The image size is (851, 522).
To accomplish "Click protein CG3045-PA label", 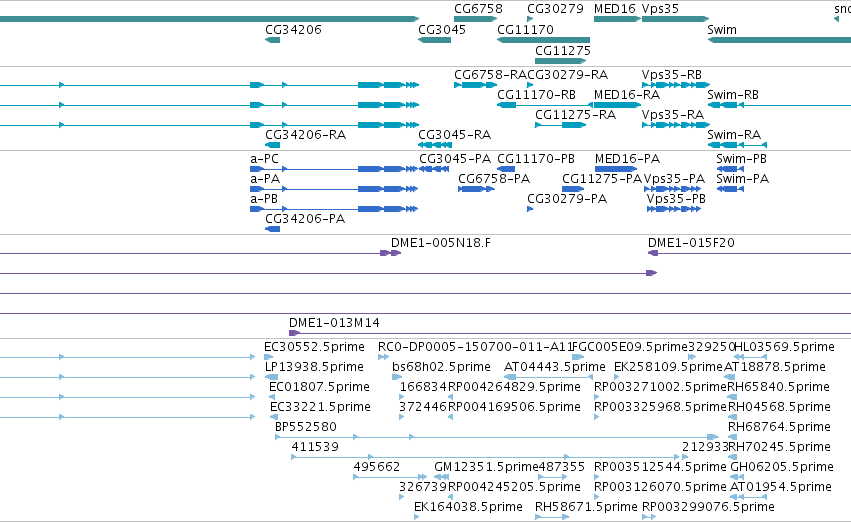I will [455, 160].
